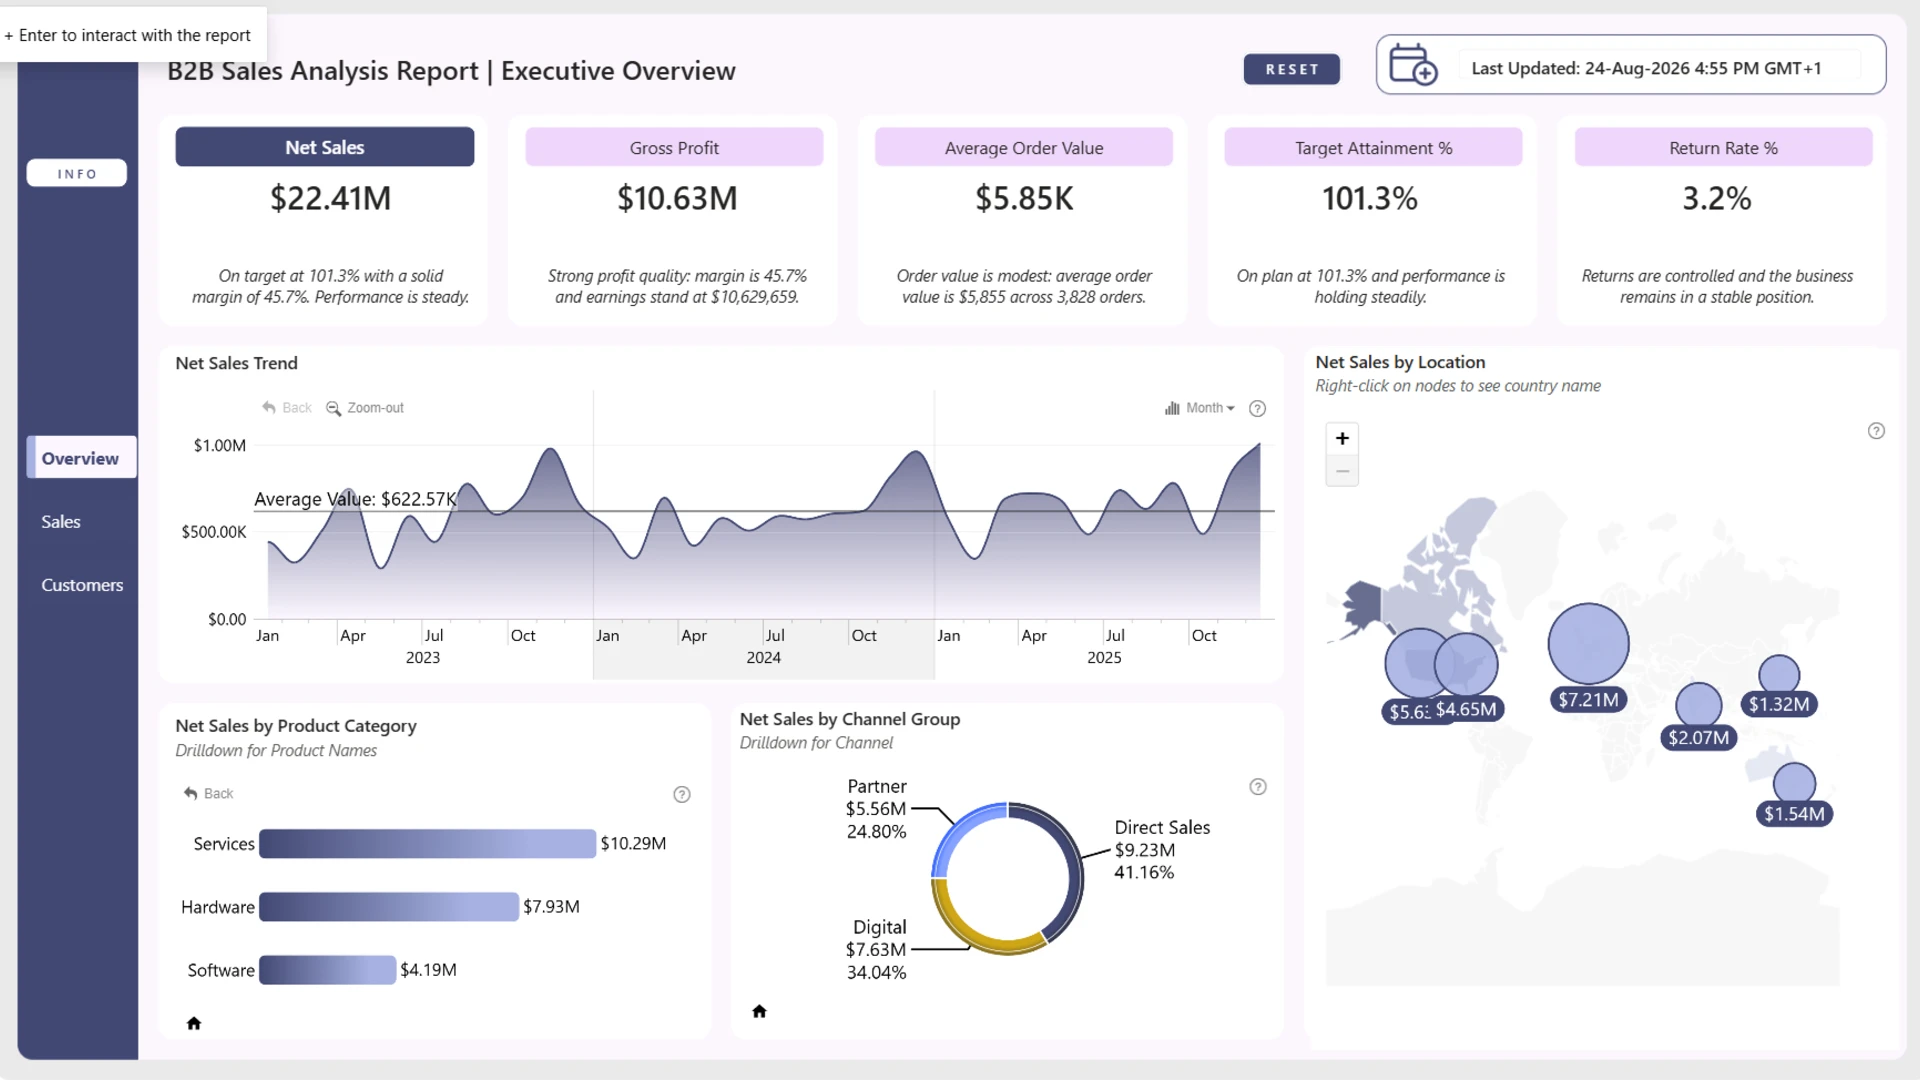Click the Zoom-out magnifier in Net Sales Trend
This screenshot has height=1080, width=1920.
tap(333, 408)
